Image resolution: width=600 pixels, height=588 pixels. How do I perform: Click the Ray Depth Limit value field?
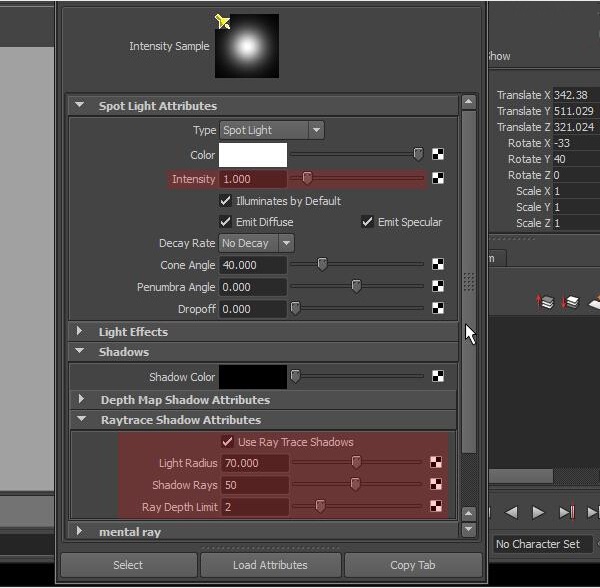pyautogui.click(x=255, y=507)
